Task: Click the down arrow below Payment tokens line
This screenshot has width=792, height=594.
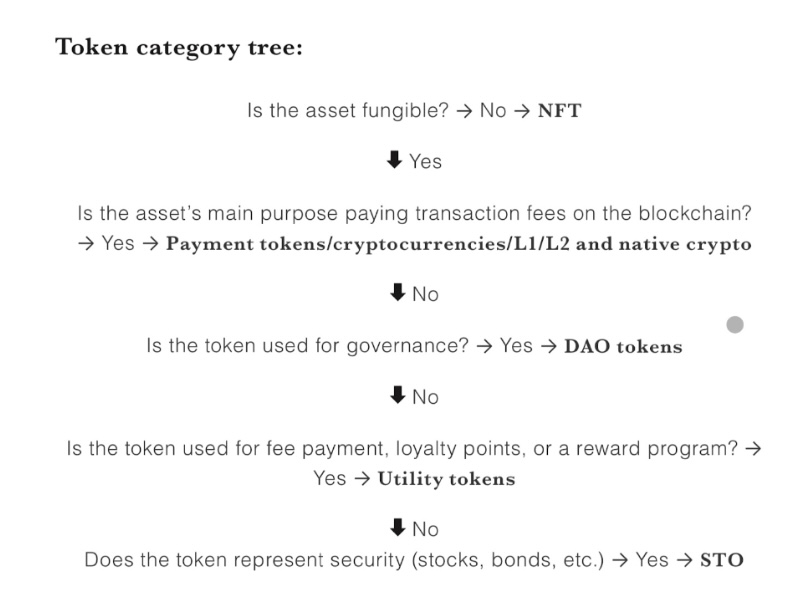Action: (398, 293)
